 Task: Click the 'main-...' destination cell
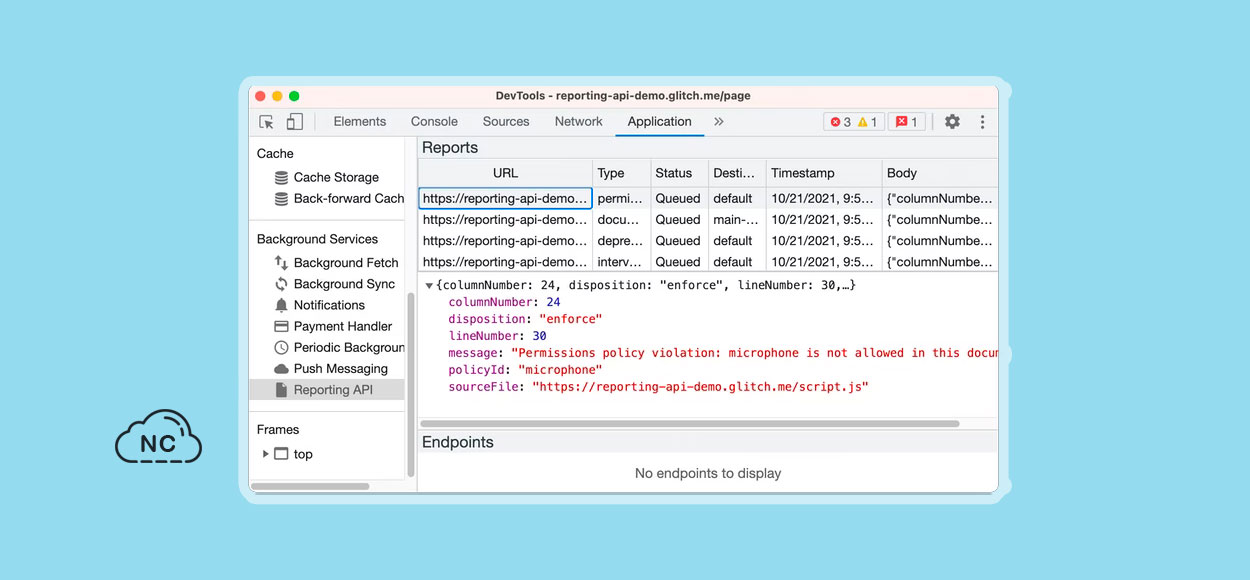click(x=738, y=219)
